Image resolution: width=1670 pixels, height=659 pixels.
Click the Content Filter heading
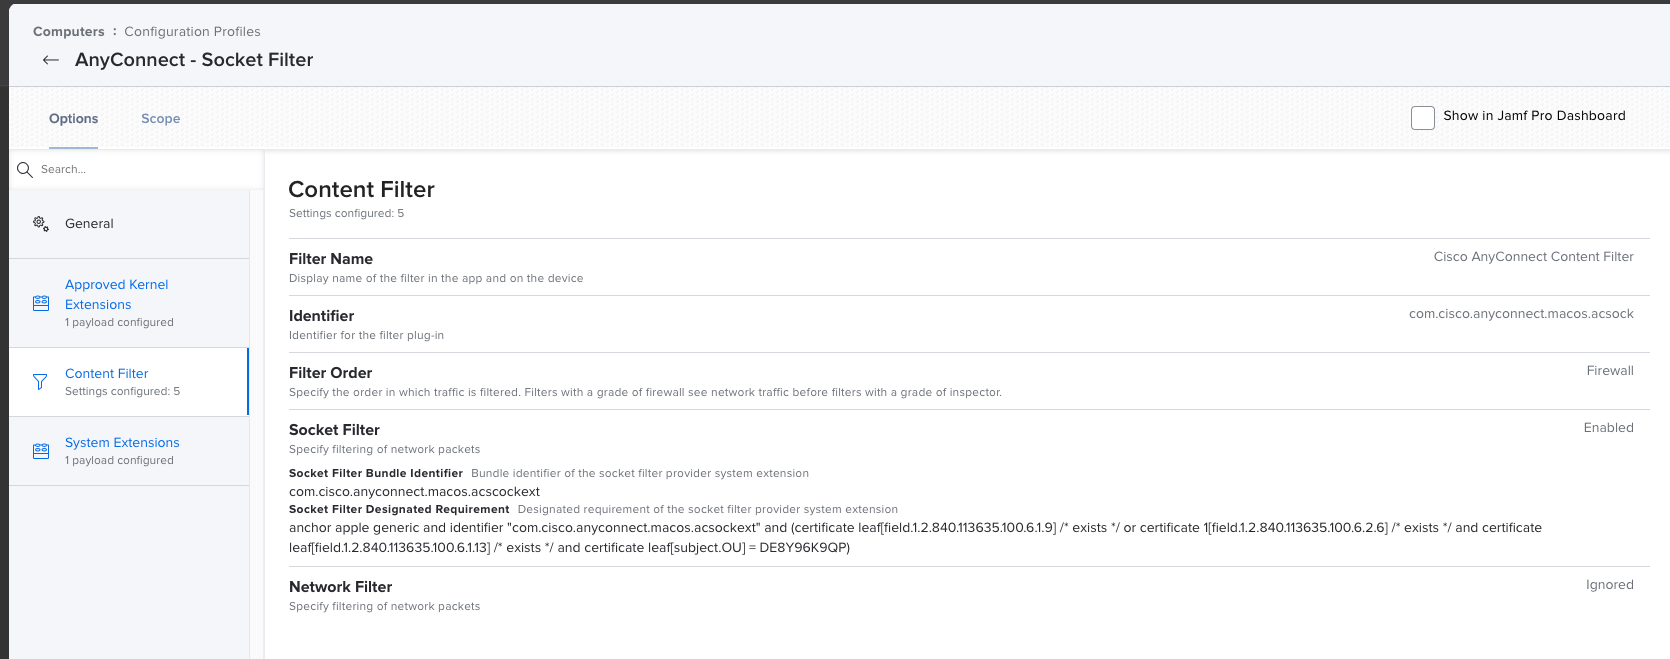[362, 189]
